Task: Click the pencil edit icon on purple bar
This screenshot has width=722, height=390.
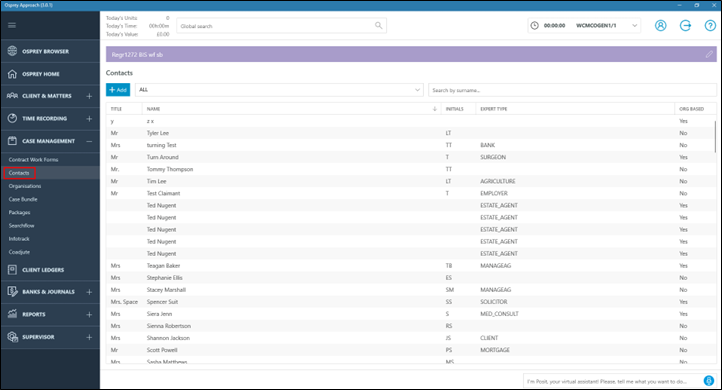Action: (x=709, y=54)
